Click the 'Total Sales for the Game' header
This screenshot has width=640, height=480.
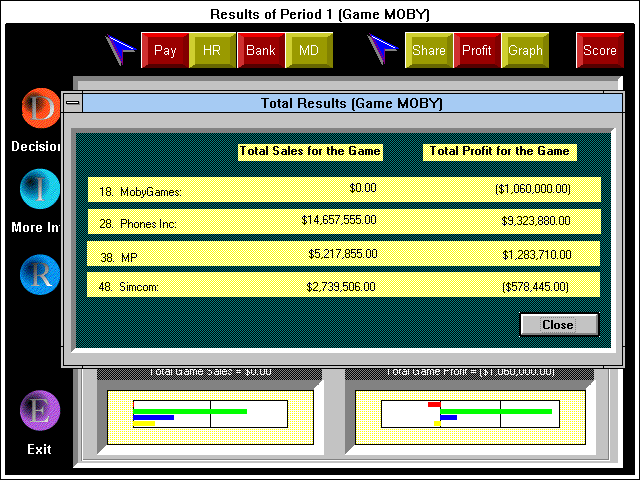(x=310, y=151)
